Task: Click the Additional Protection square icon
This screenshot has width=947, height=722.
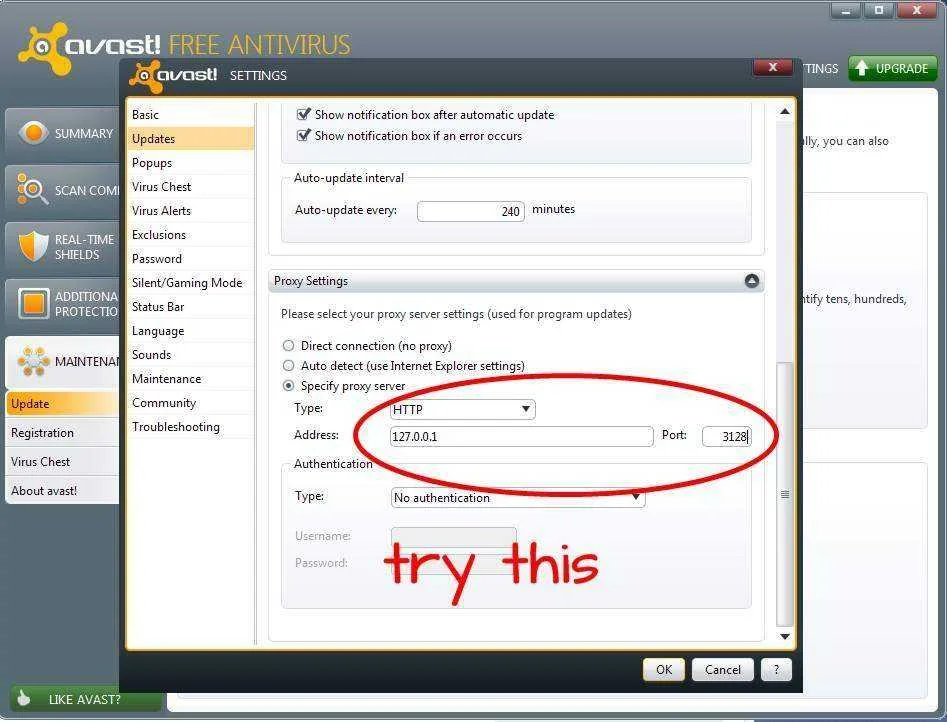Action: coord(33,303)
